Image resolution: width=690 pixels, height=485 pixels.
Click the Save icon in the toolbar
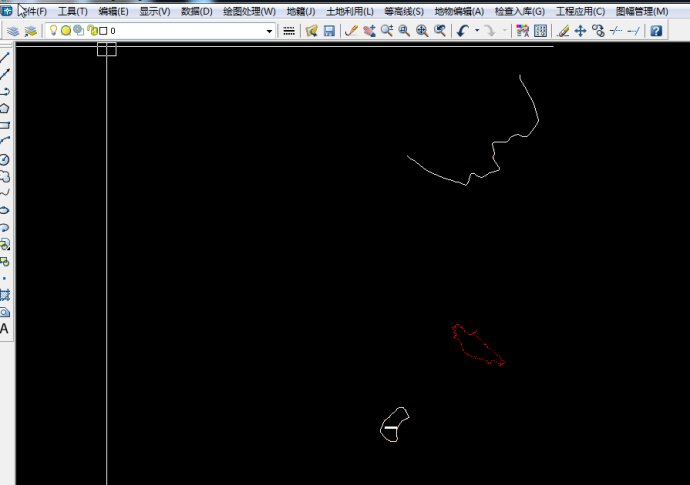click(329, 31)
